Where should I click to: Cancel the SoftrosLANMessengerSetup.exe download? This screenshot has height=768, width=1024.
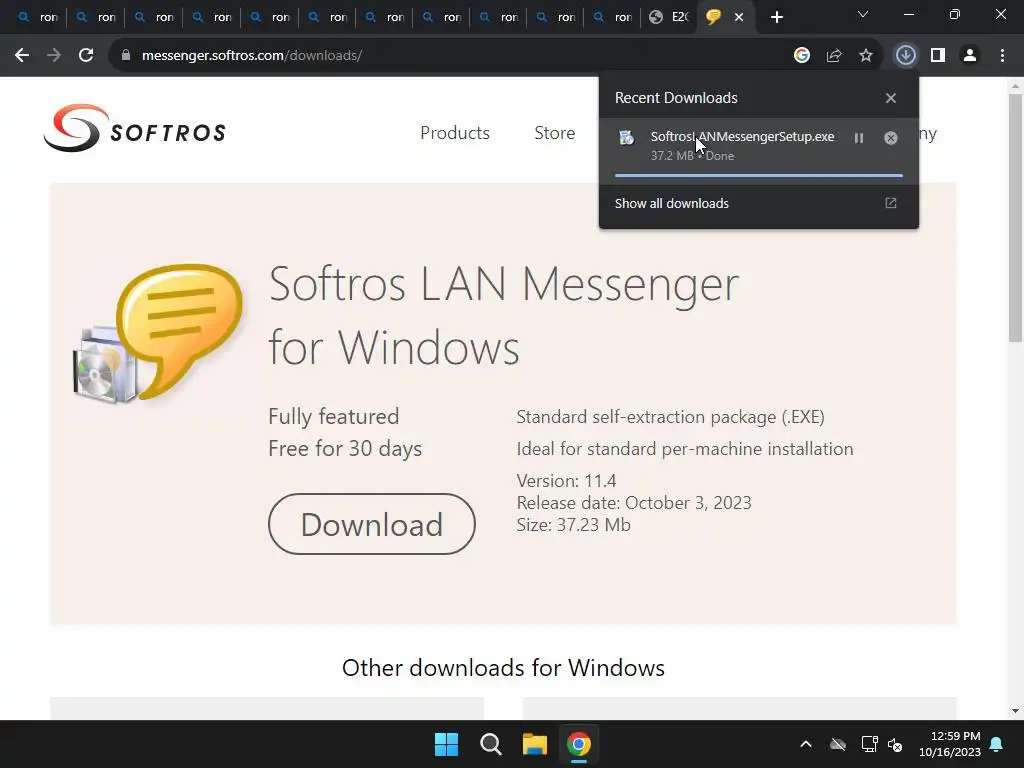pos(891,138)
